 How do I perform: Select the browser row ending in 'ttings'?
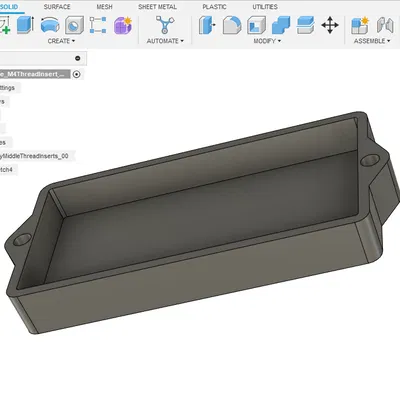coord(10,88)
